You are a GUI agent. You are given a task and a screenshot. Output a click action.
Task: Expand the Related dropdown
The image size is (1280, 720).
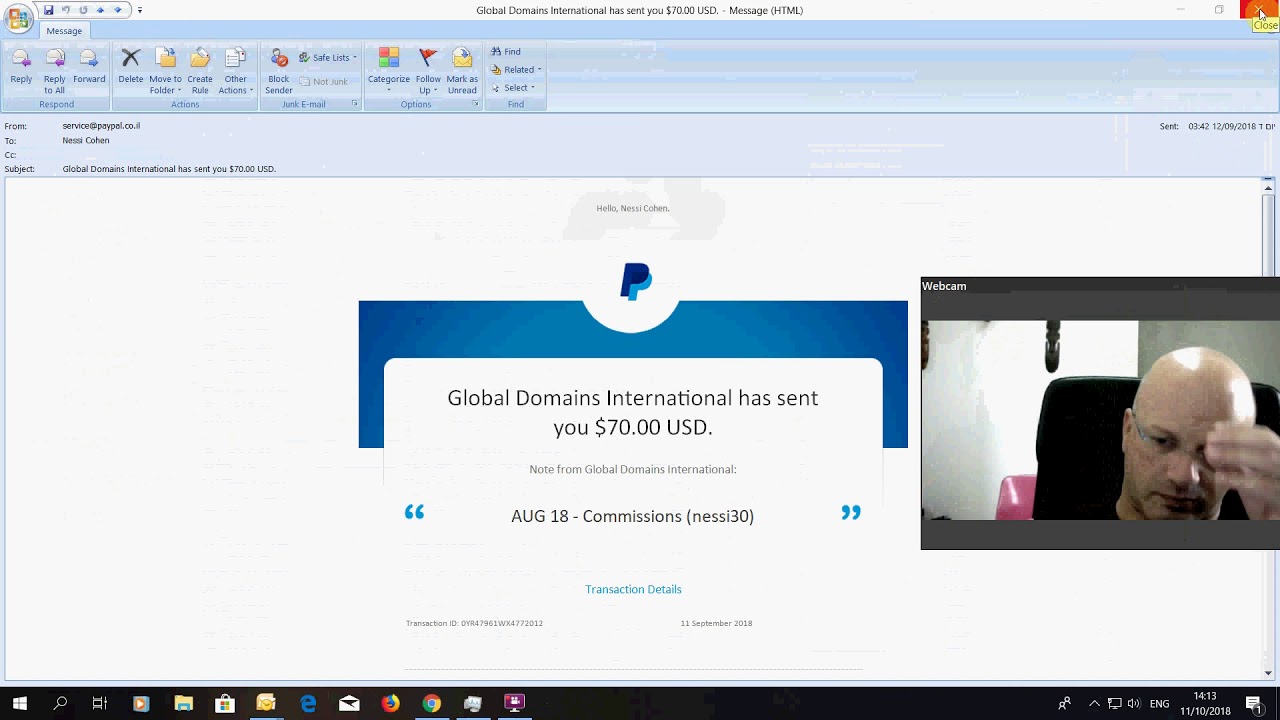[516, 70]
